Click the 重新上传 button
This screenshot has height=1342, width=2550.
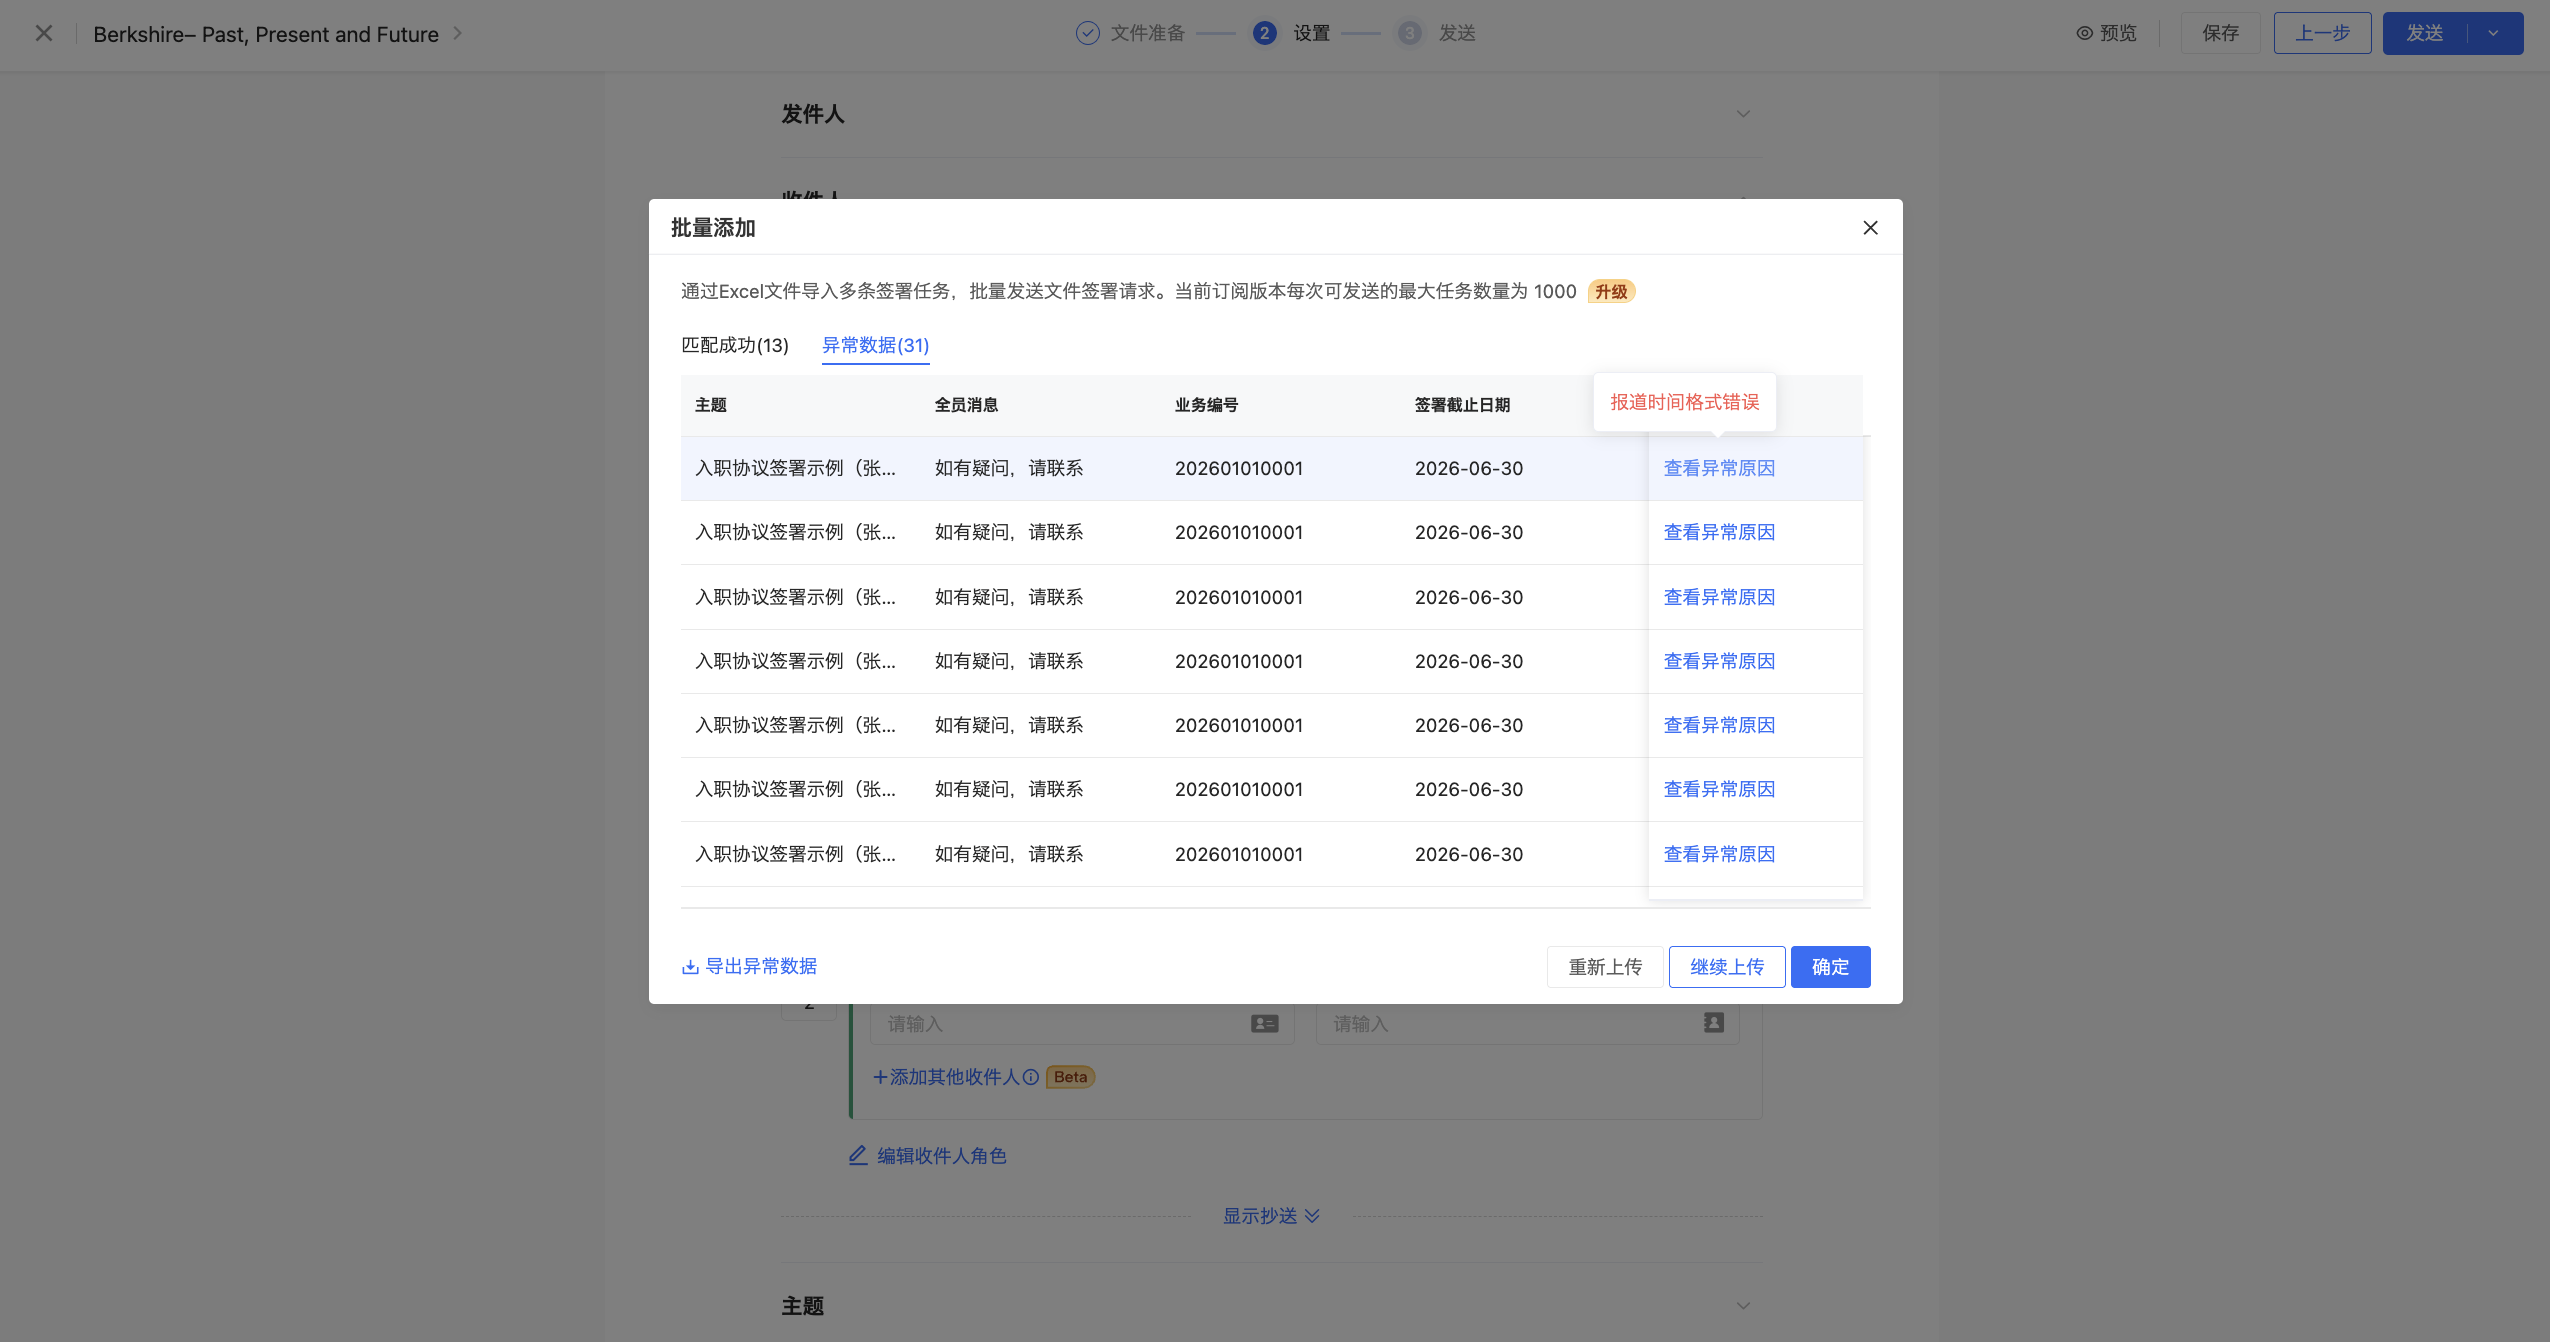(1604, 967)
